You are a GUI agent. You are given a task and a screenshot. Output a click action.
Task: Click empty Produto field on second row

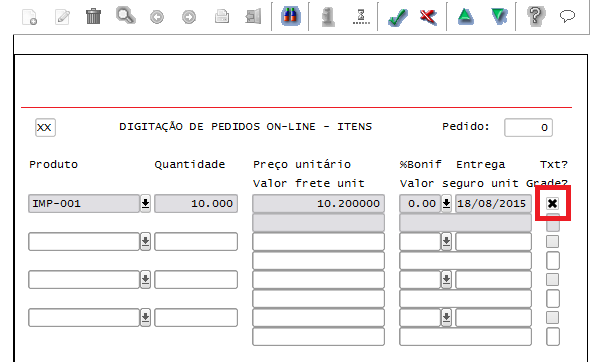(84, 242)
